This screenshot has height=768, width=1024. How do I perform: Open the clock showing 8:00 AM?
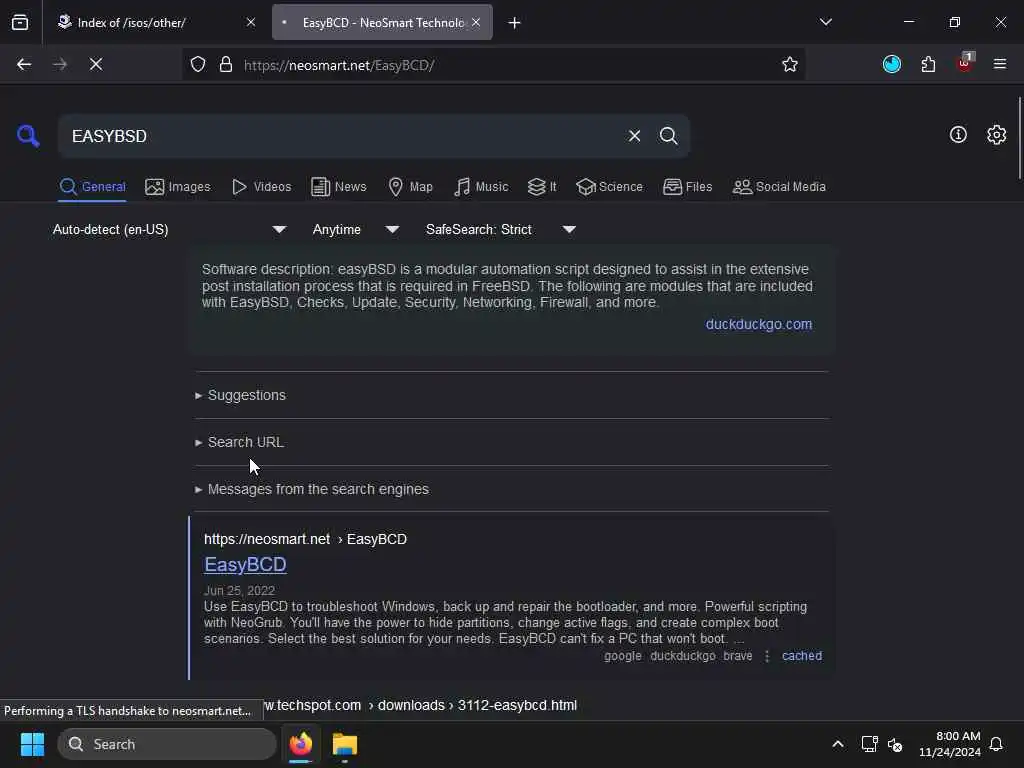(950, 744)
